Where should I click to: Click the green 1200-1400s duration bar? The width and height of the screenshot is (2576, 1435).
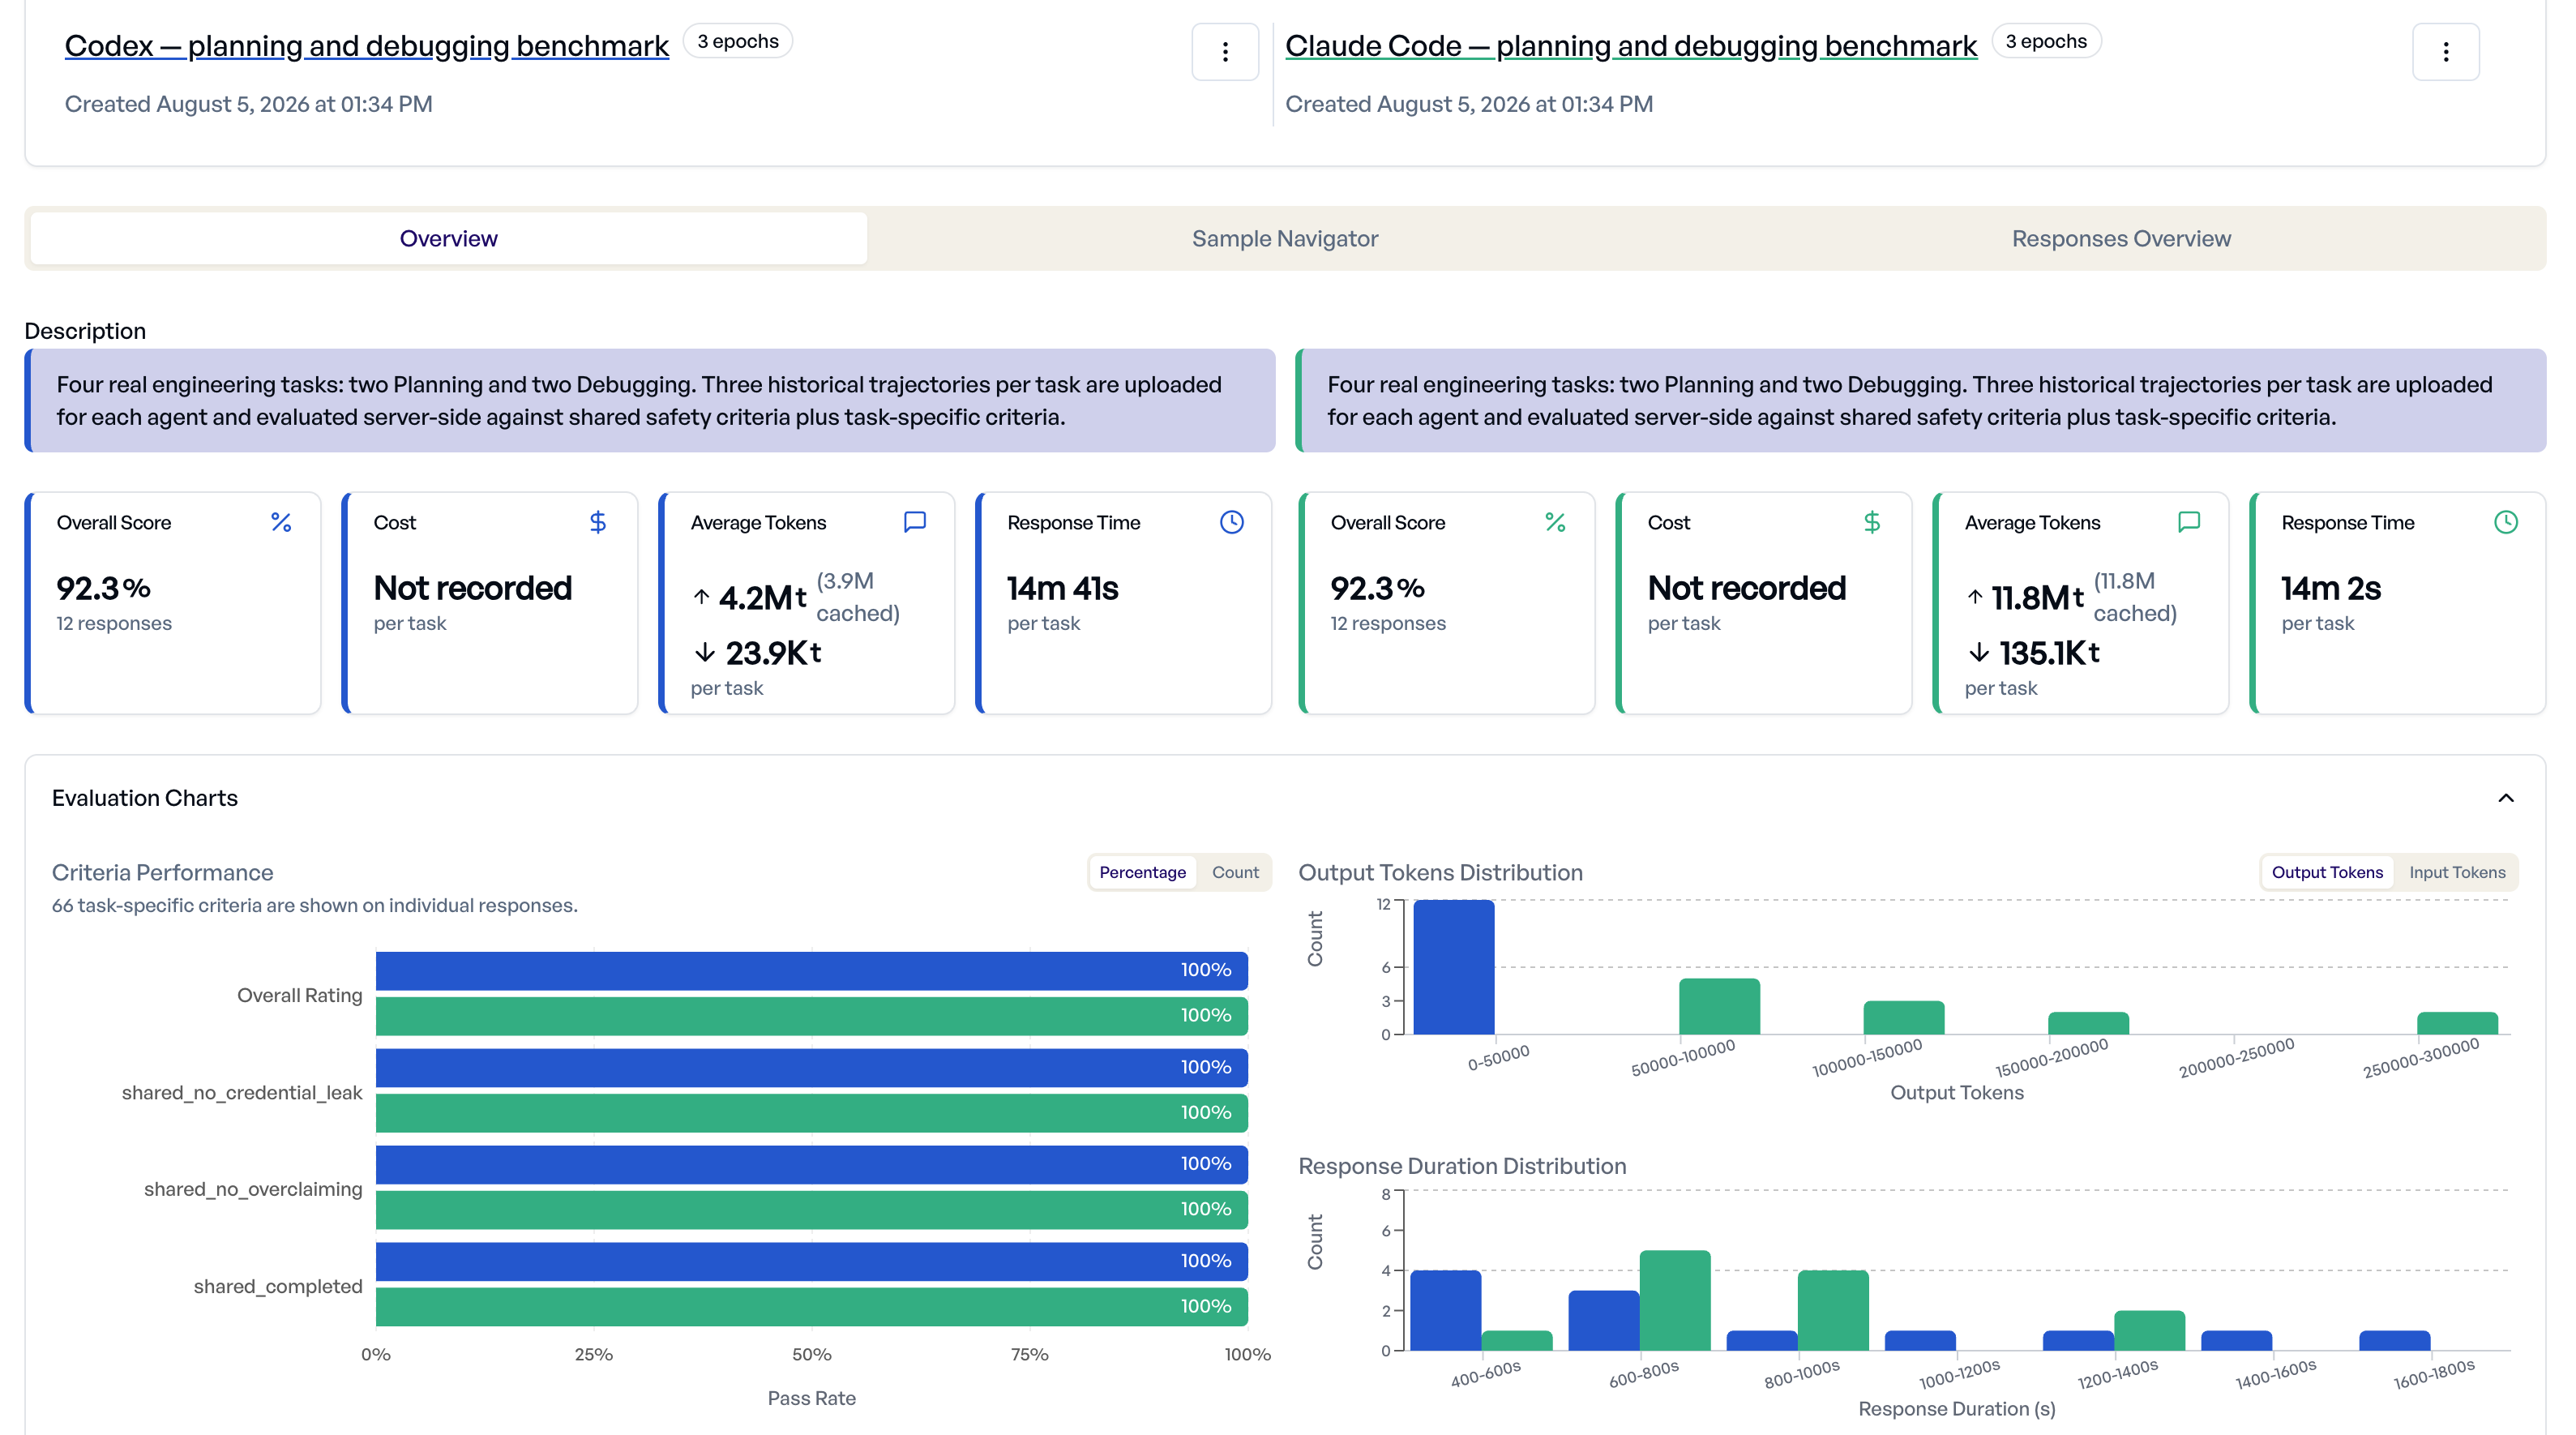[x=2149, y=1330]
